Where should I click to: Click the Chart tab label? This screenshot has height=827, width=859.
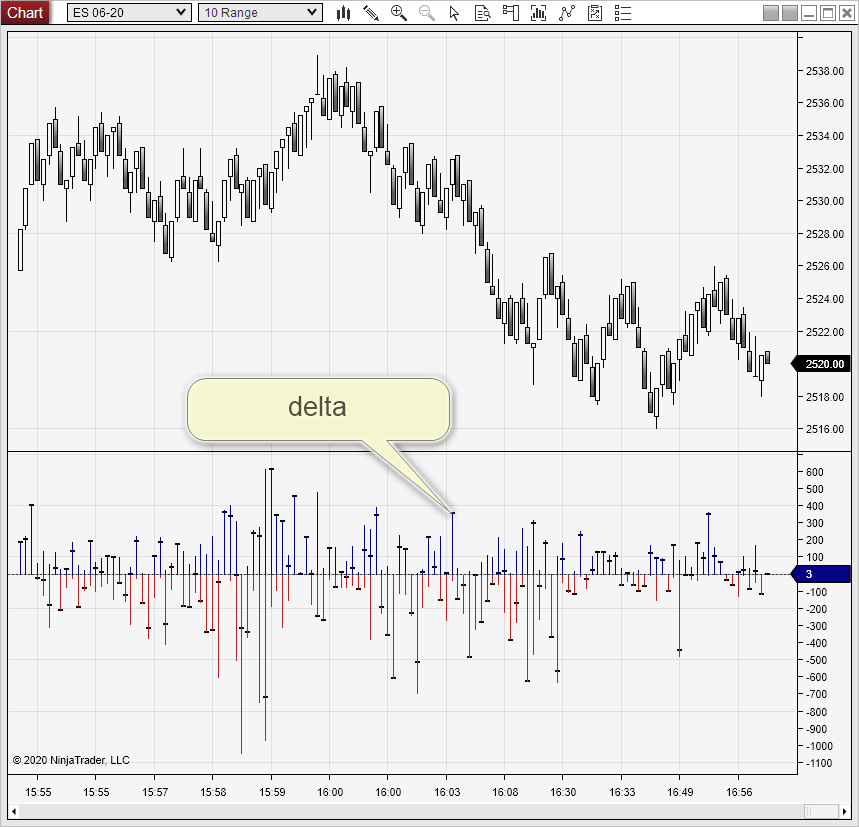pos(25,12)
